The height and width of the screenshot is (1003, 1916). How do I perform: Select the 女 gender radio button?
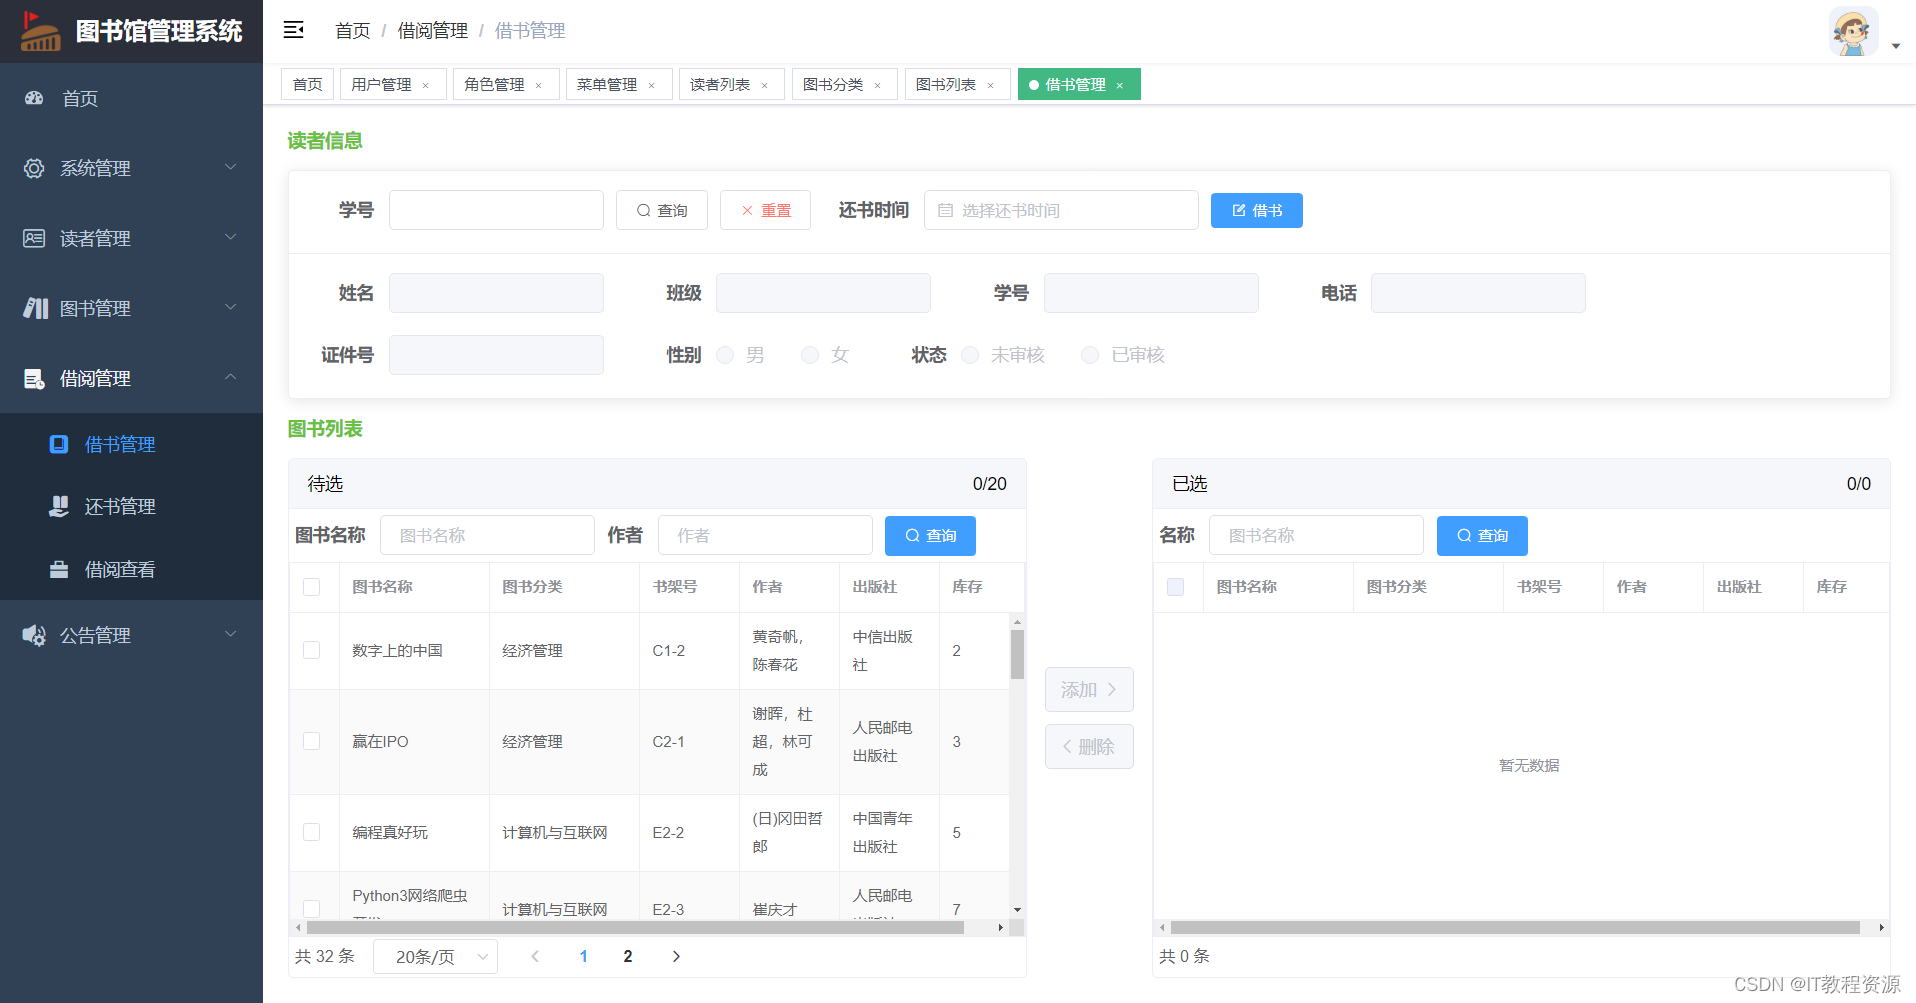tap(810, 354)
